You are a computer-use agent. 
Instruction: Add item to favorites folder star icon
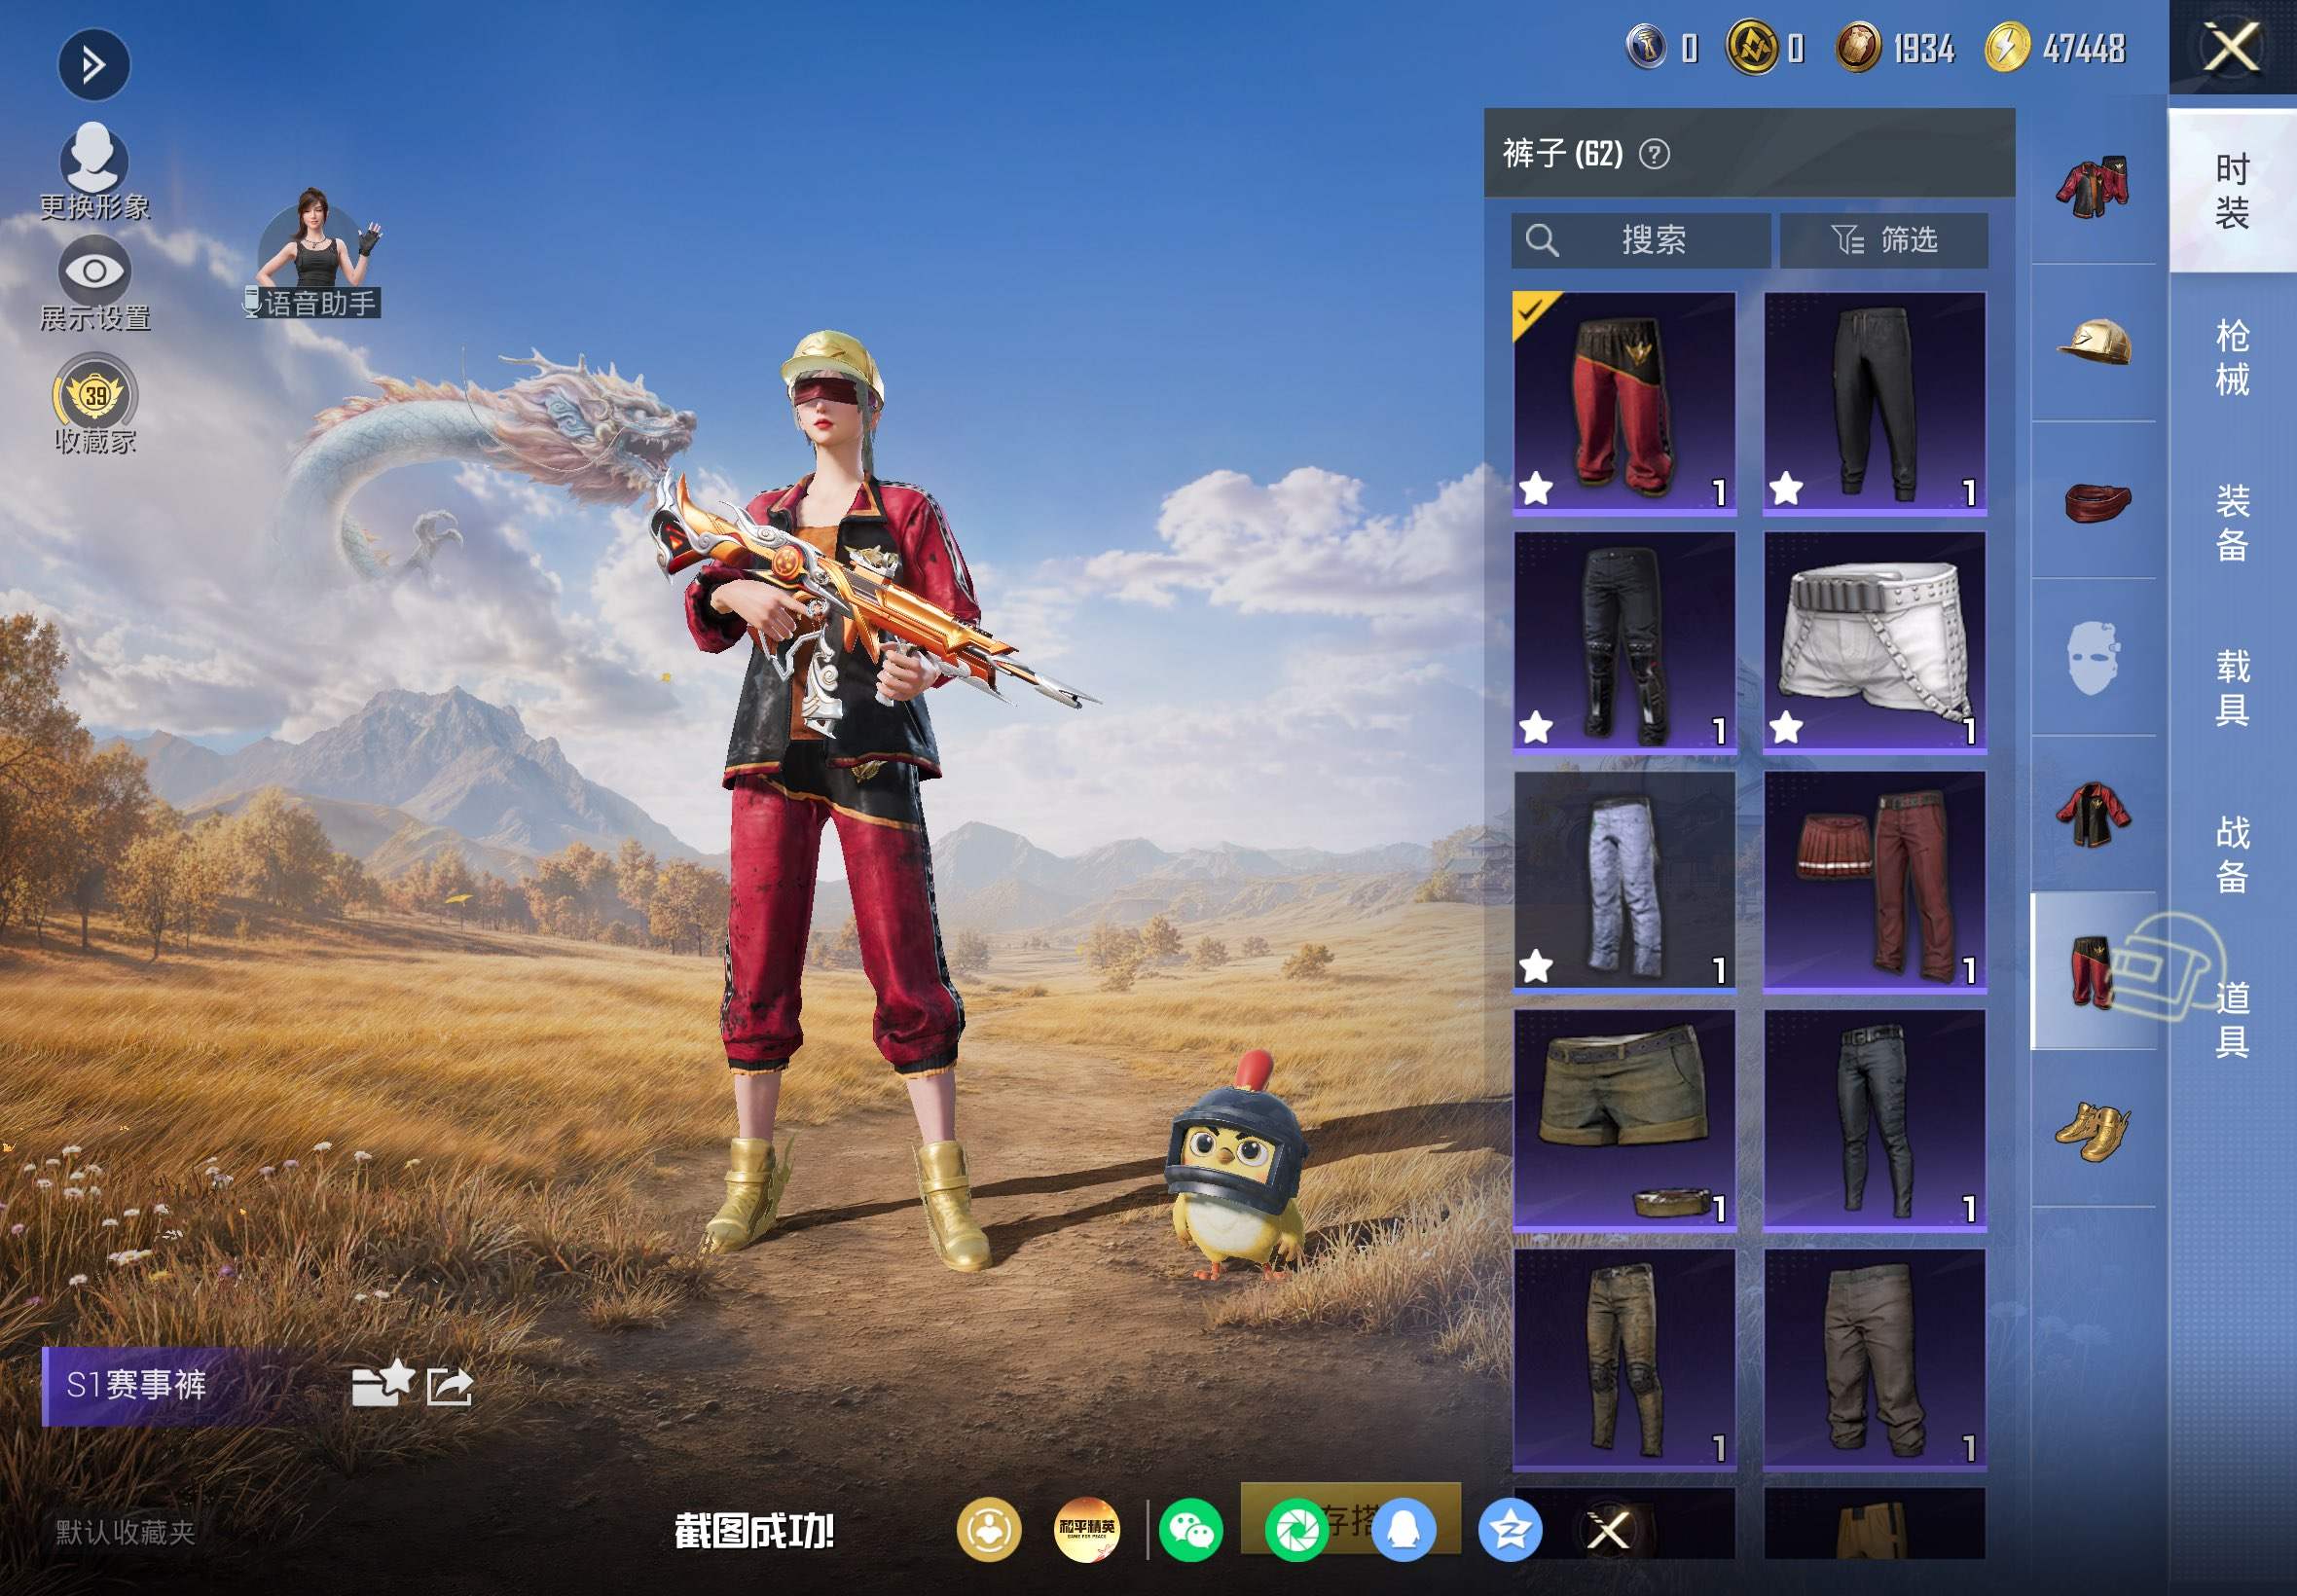tap(382, 1384)
